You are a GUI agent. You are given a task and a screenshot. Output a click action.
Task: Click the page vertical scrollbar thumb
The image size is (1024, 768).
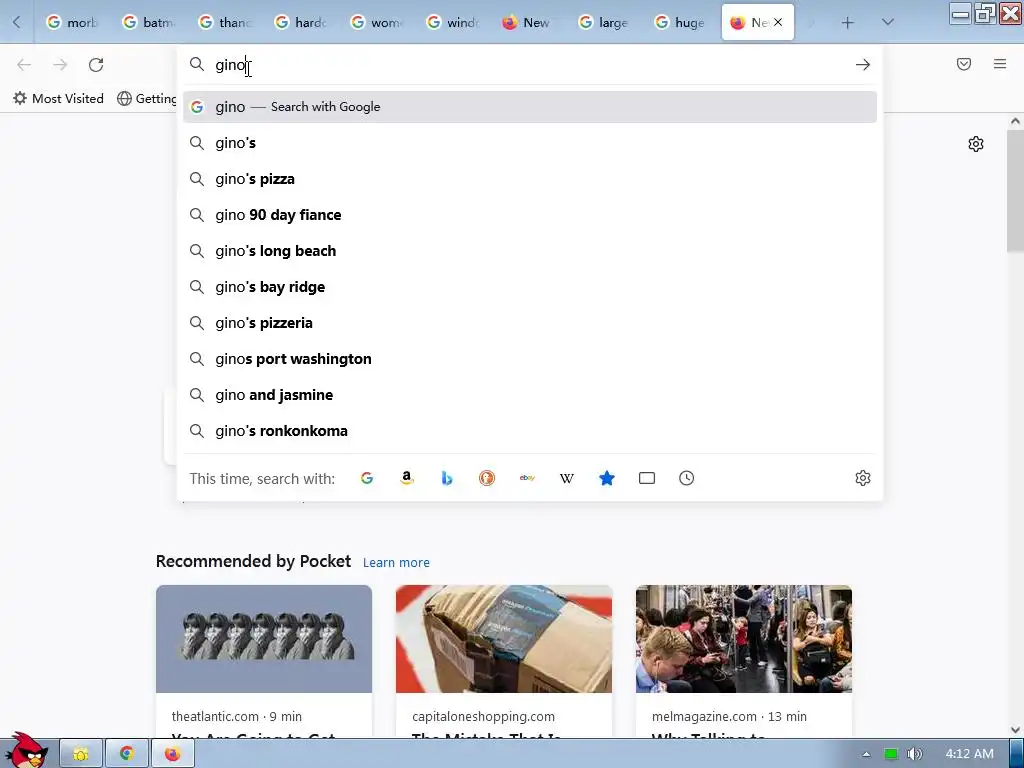(x=1015, y=191)
